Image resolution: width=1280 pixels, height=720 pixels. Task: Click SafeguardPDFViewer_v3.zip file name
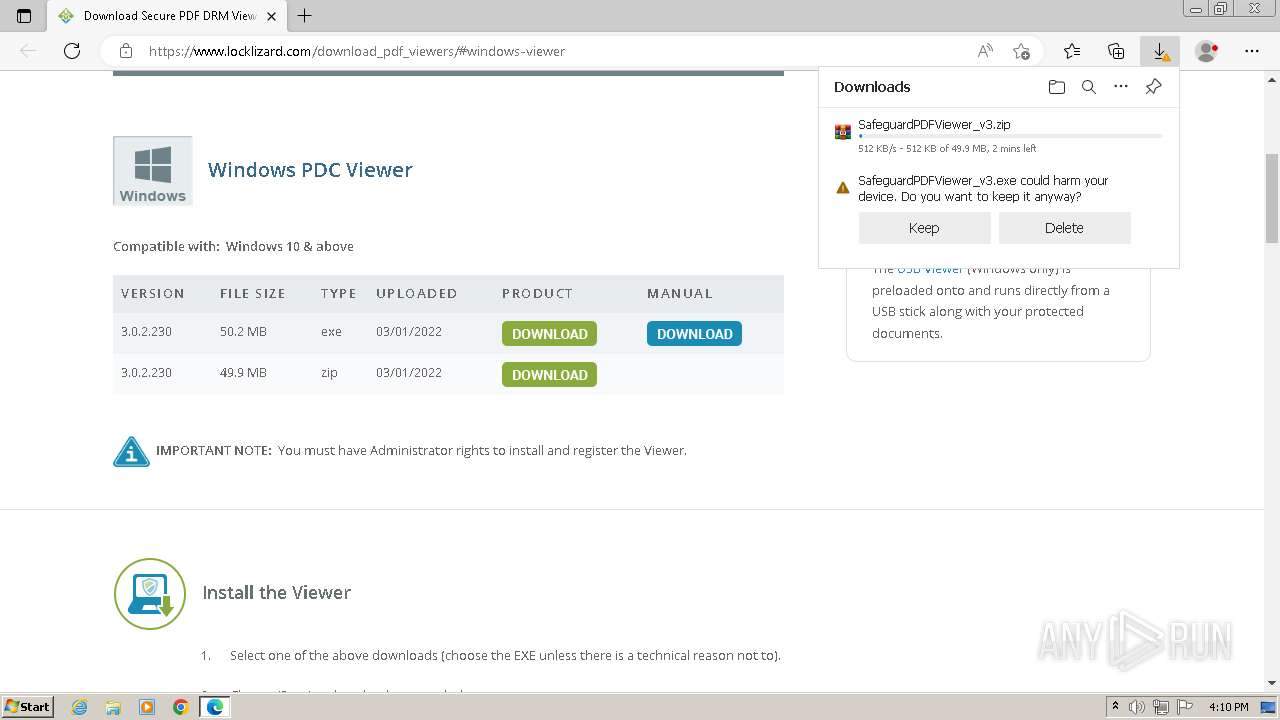[x=934, y=125]
